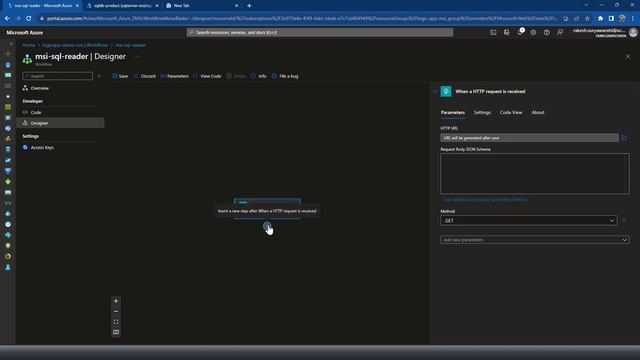Screen dimensions: 640x360
Task: Open the Directories filter icon in the header
Action: pos(507,32)
